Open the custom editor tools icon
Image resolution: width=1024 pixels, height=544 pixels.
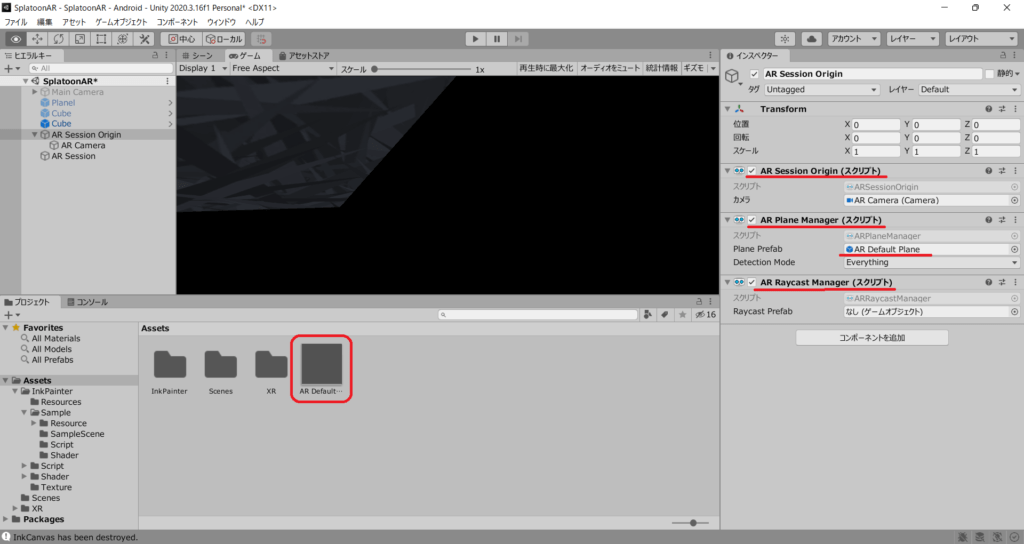(144, 39)
